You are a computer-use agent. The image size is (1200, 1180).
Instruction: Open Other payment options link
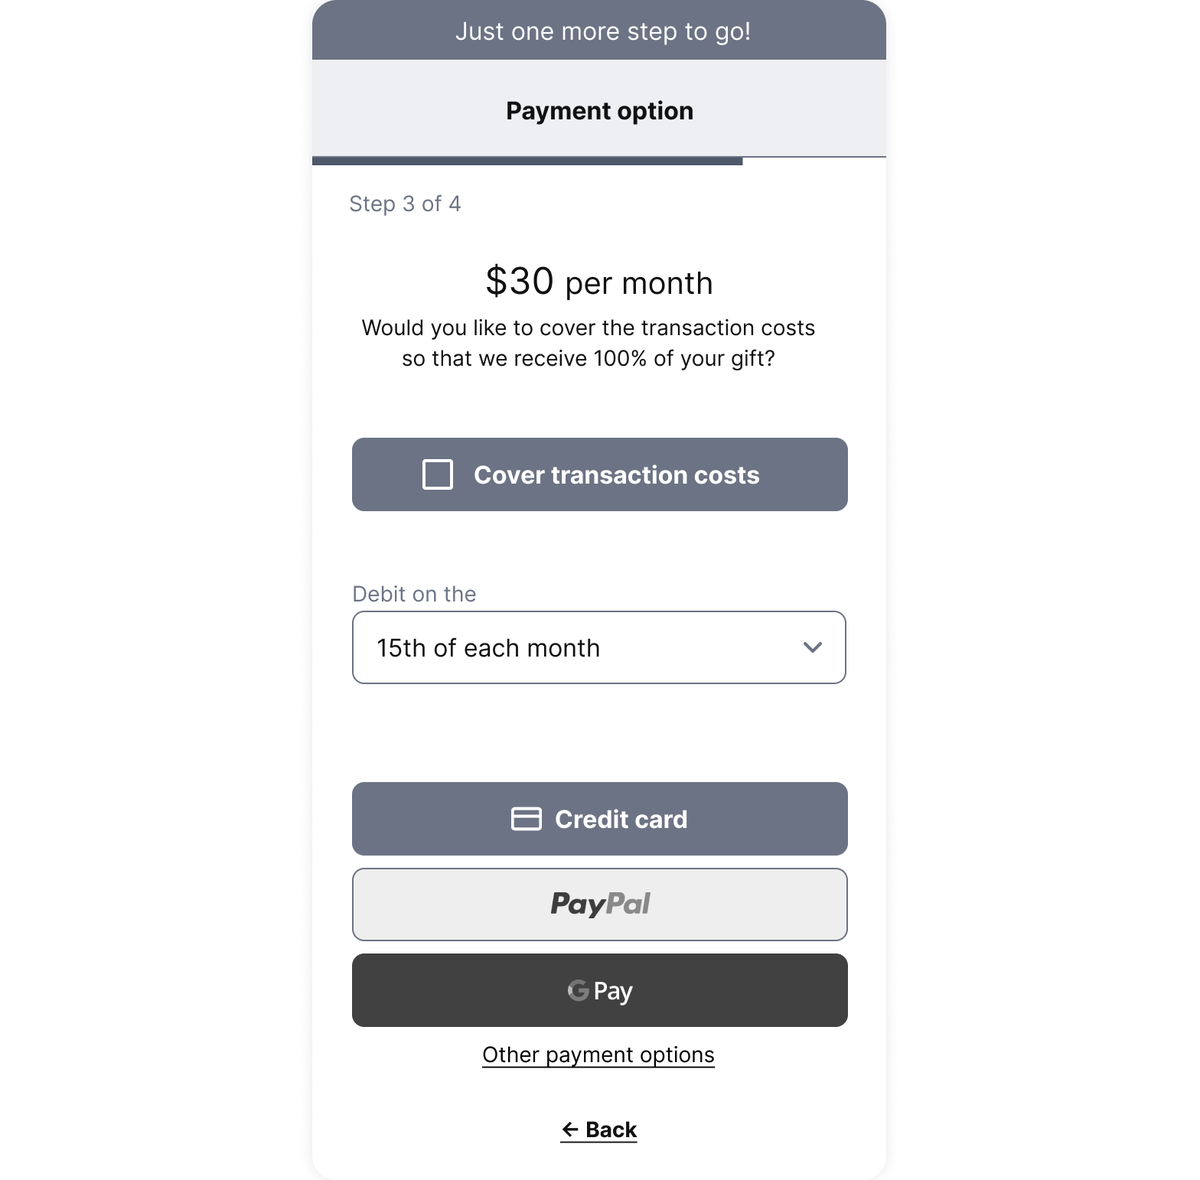click(598, 1055)
